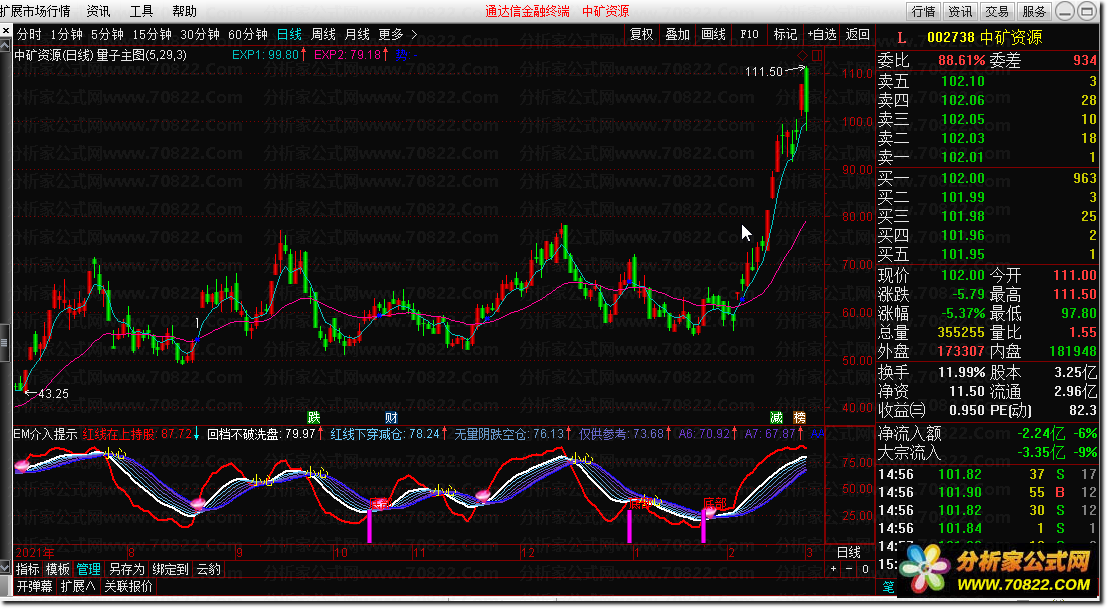This screenshot has width=1109, height=609.
Task: Click 叠加 overlay tool
Action: [x=678, y=35]
